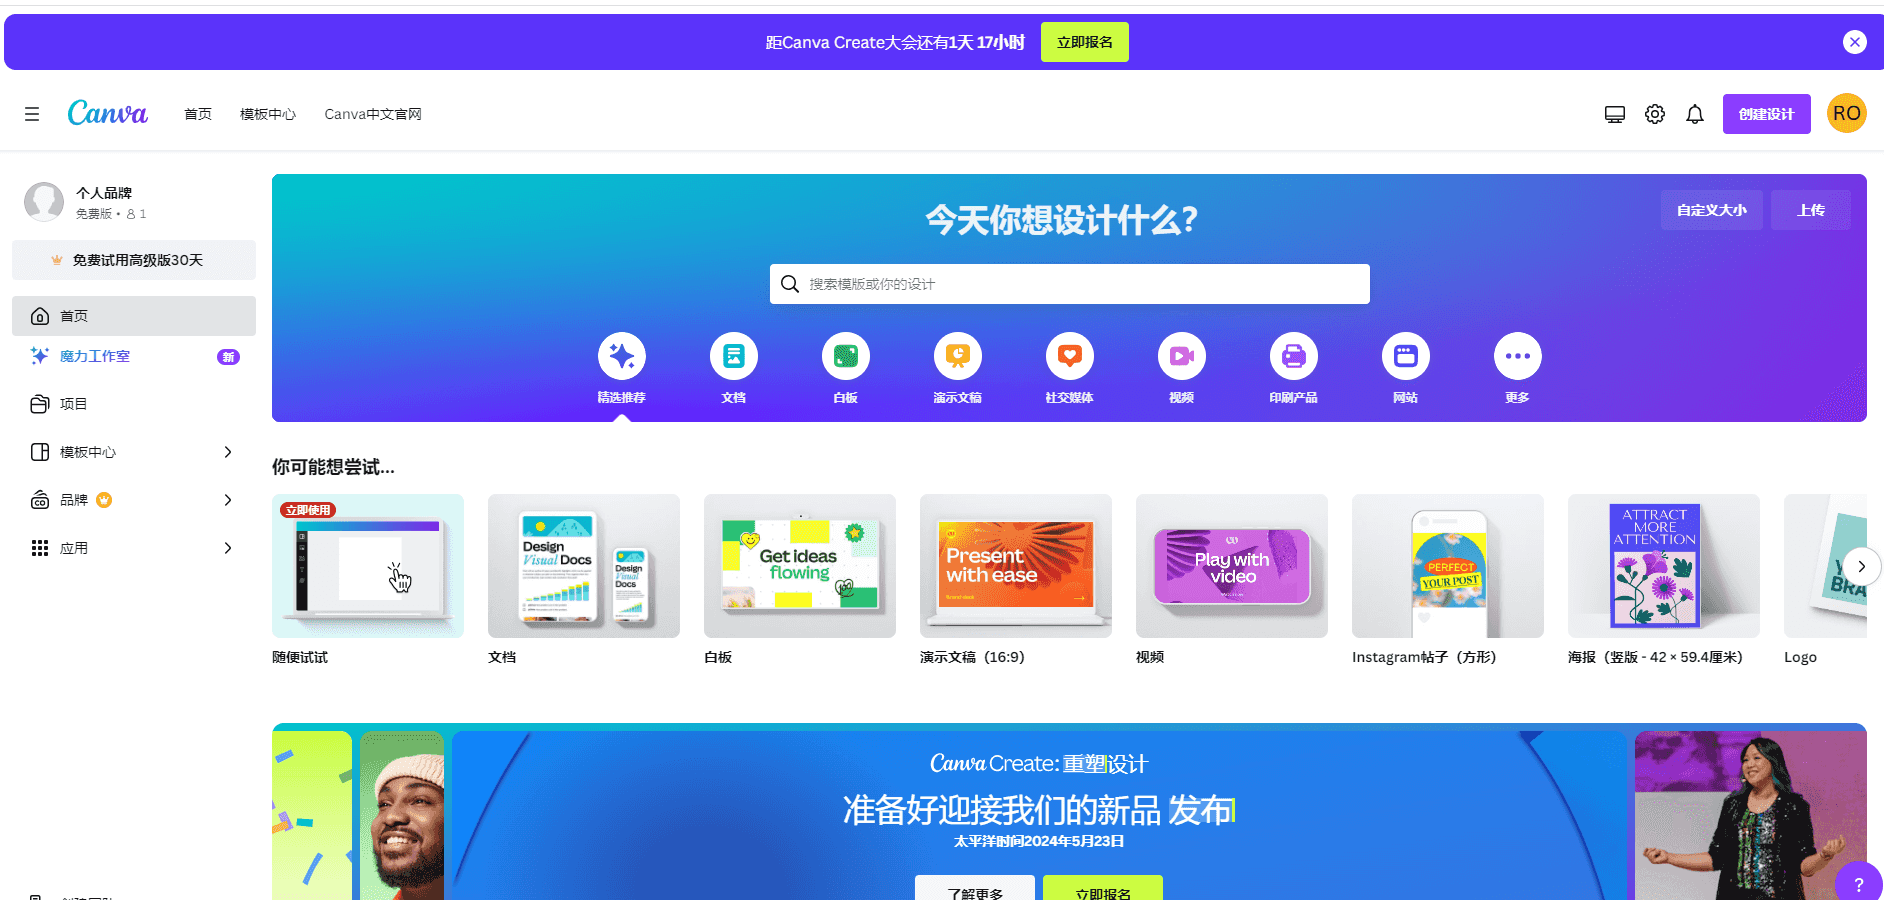Open the 演示文稿 (16:9) thumbnail

[1016, 566]
